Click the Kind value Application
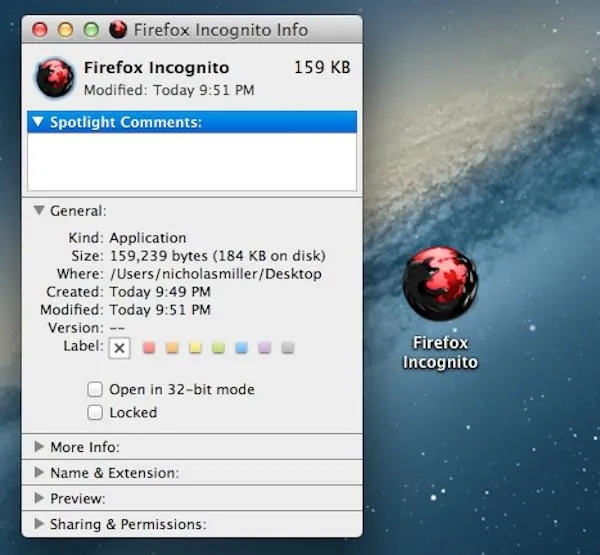 coord(148,238)
